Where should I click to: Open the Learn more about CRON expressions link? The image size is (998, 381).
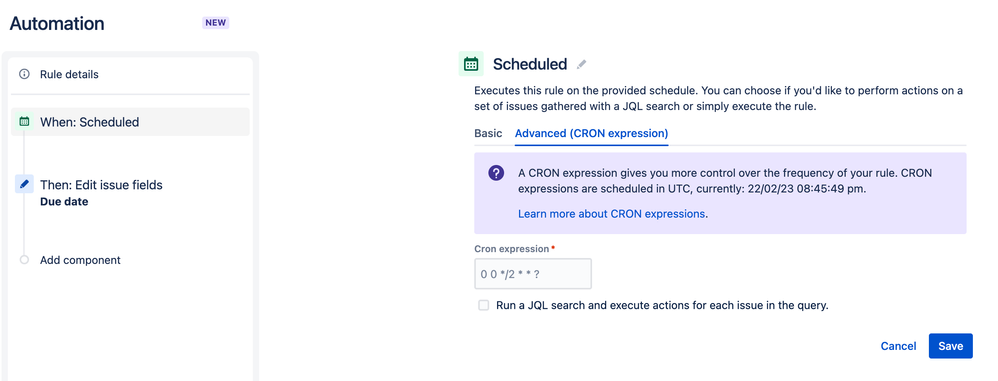click(x=612, y=214)
